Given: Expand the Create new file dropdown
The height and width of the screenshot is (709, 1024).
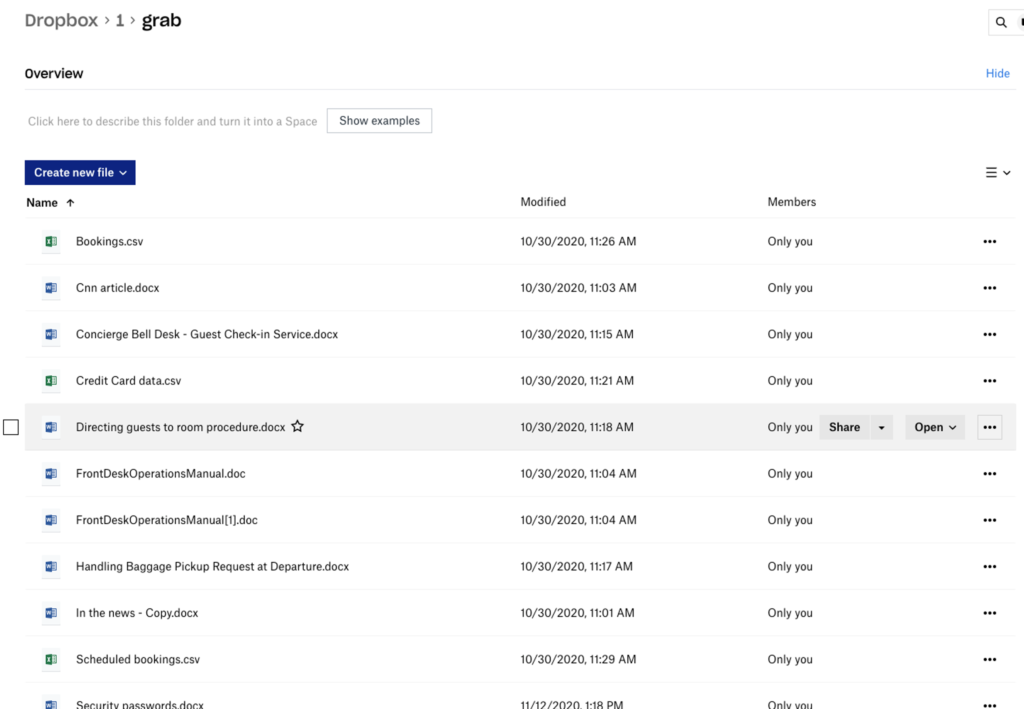Looking at the screenshot, I should [x=80, y=173].
